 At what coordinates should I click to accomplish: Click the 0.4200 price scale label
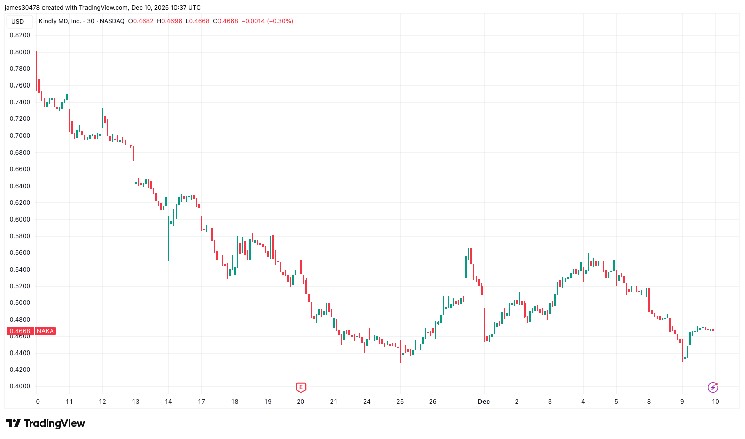(20, 369)
